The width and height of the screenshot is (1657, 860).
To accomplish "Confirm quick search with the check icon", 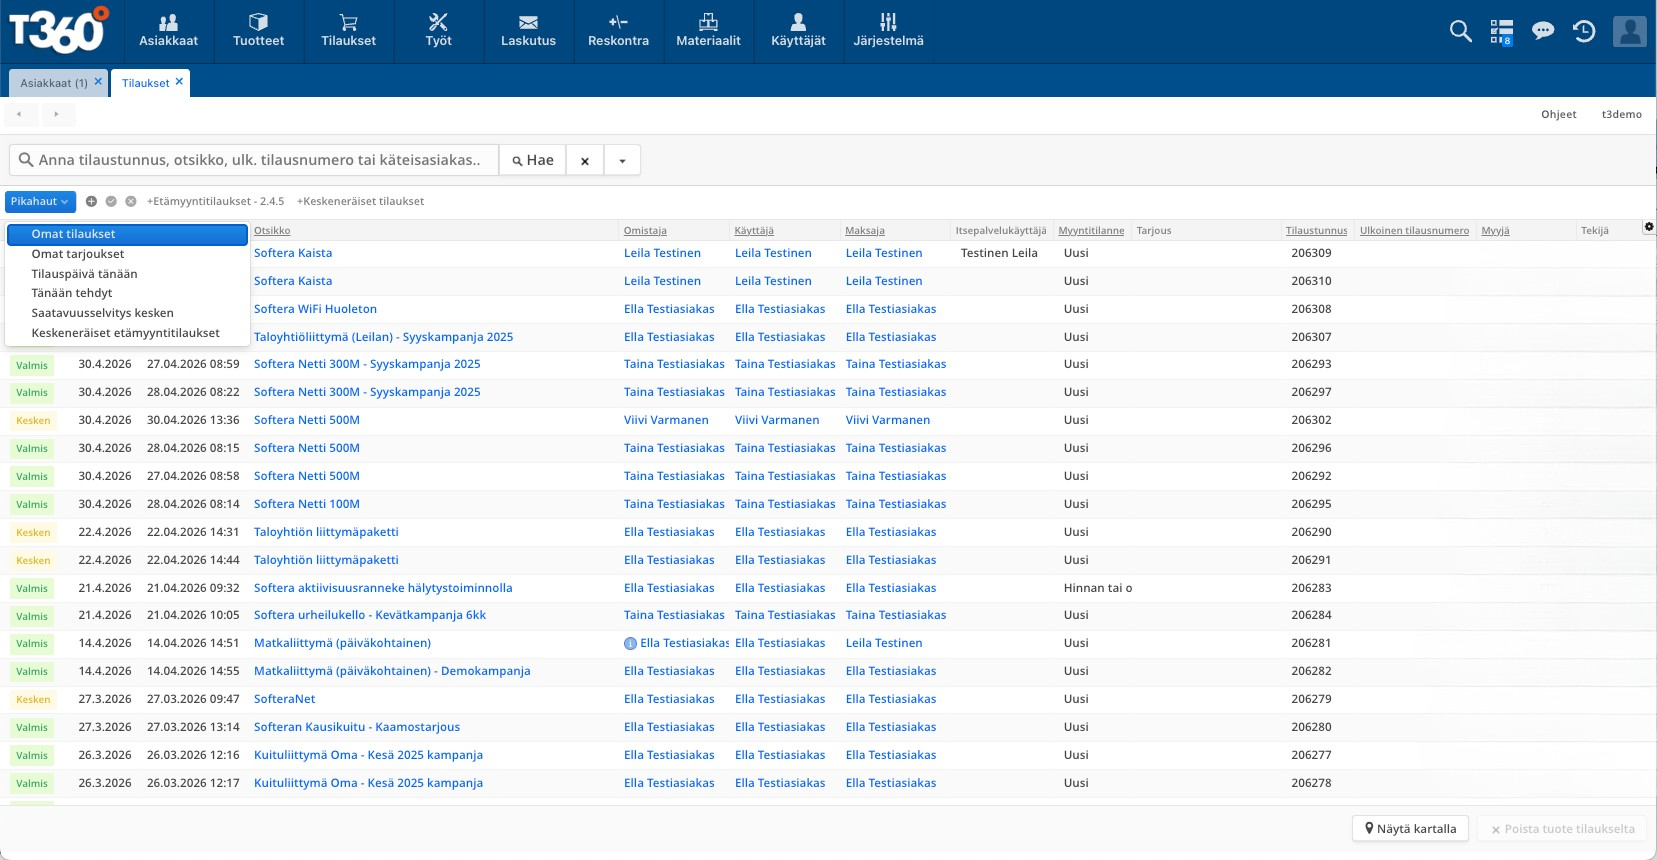I will (111, 201).
